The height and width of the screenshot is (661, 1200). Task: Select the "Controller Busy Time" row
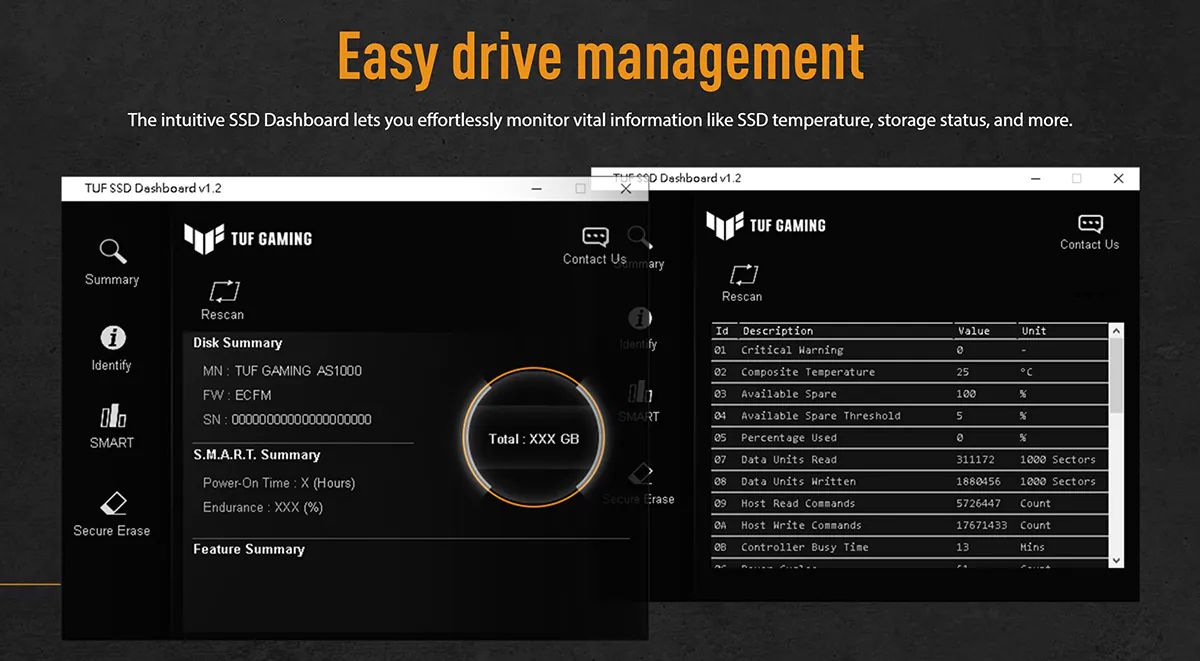pyautogui.click(x=910, y=548)
